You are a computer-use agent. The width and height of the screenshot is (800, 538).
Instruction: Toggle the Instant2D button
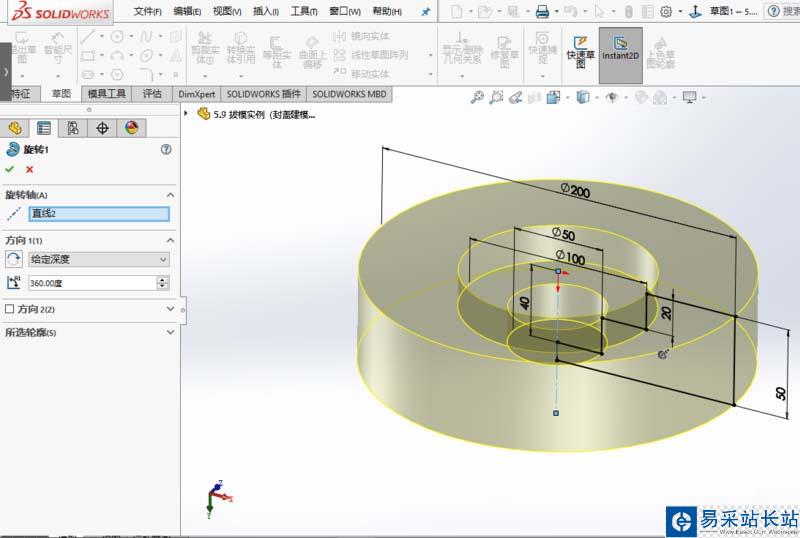[620, 55]
